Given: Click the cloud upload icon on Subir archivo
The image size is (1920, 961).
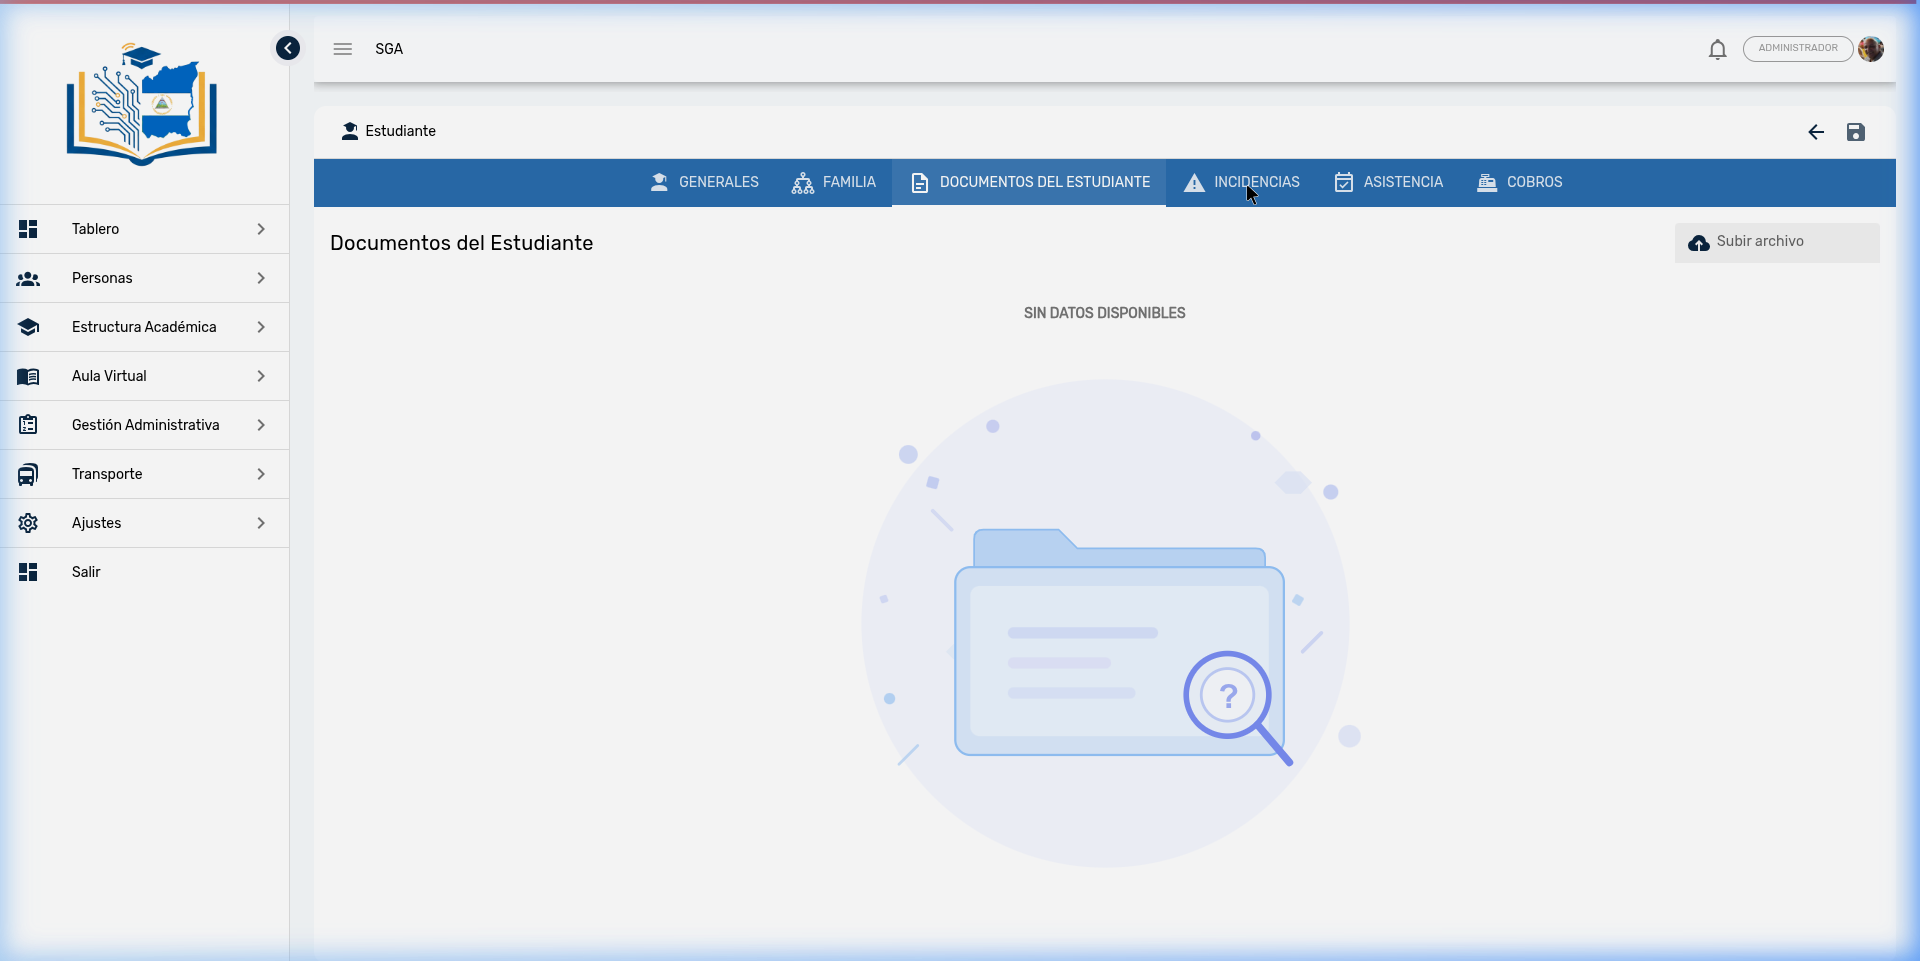Looking at the screenshot, I should tap(1700, 243).
